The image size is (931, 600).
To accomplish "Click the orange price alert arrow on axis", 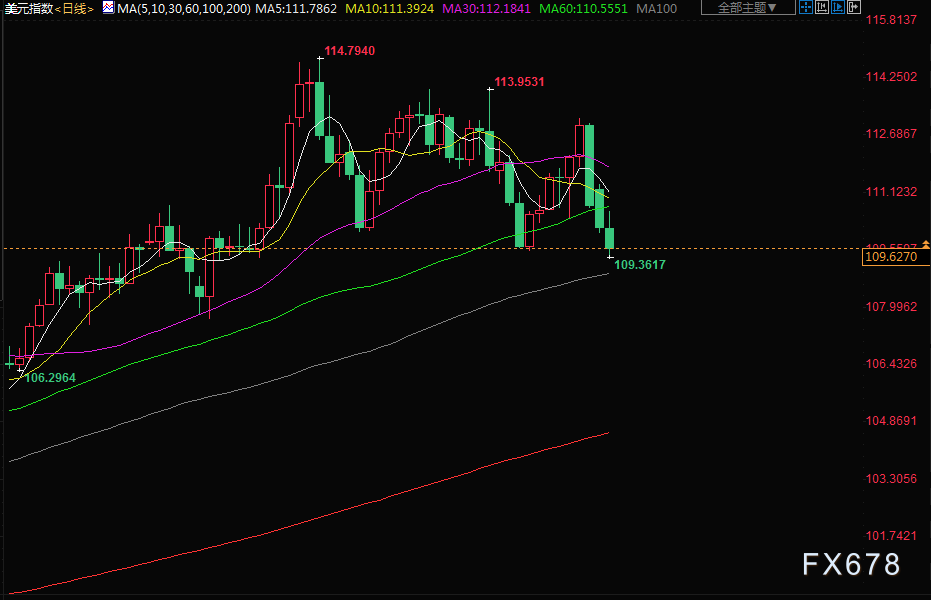I will point(926,245).
